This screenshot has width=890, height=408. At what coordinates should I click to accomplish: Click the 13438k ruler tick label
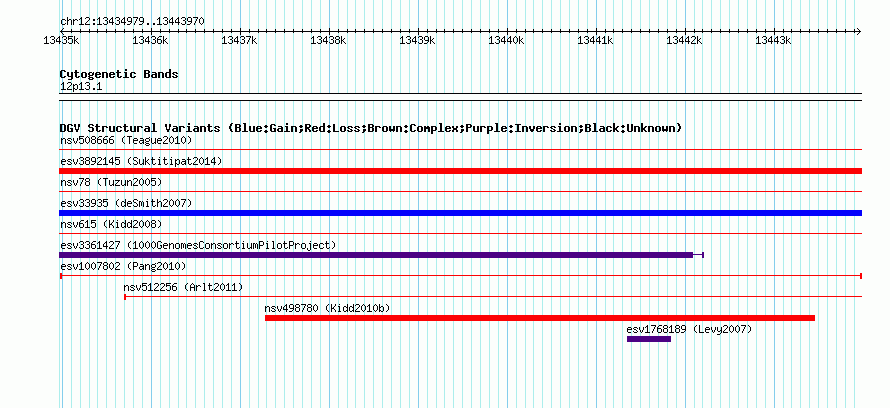(x=328, y=40)
